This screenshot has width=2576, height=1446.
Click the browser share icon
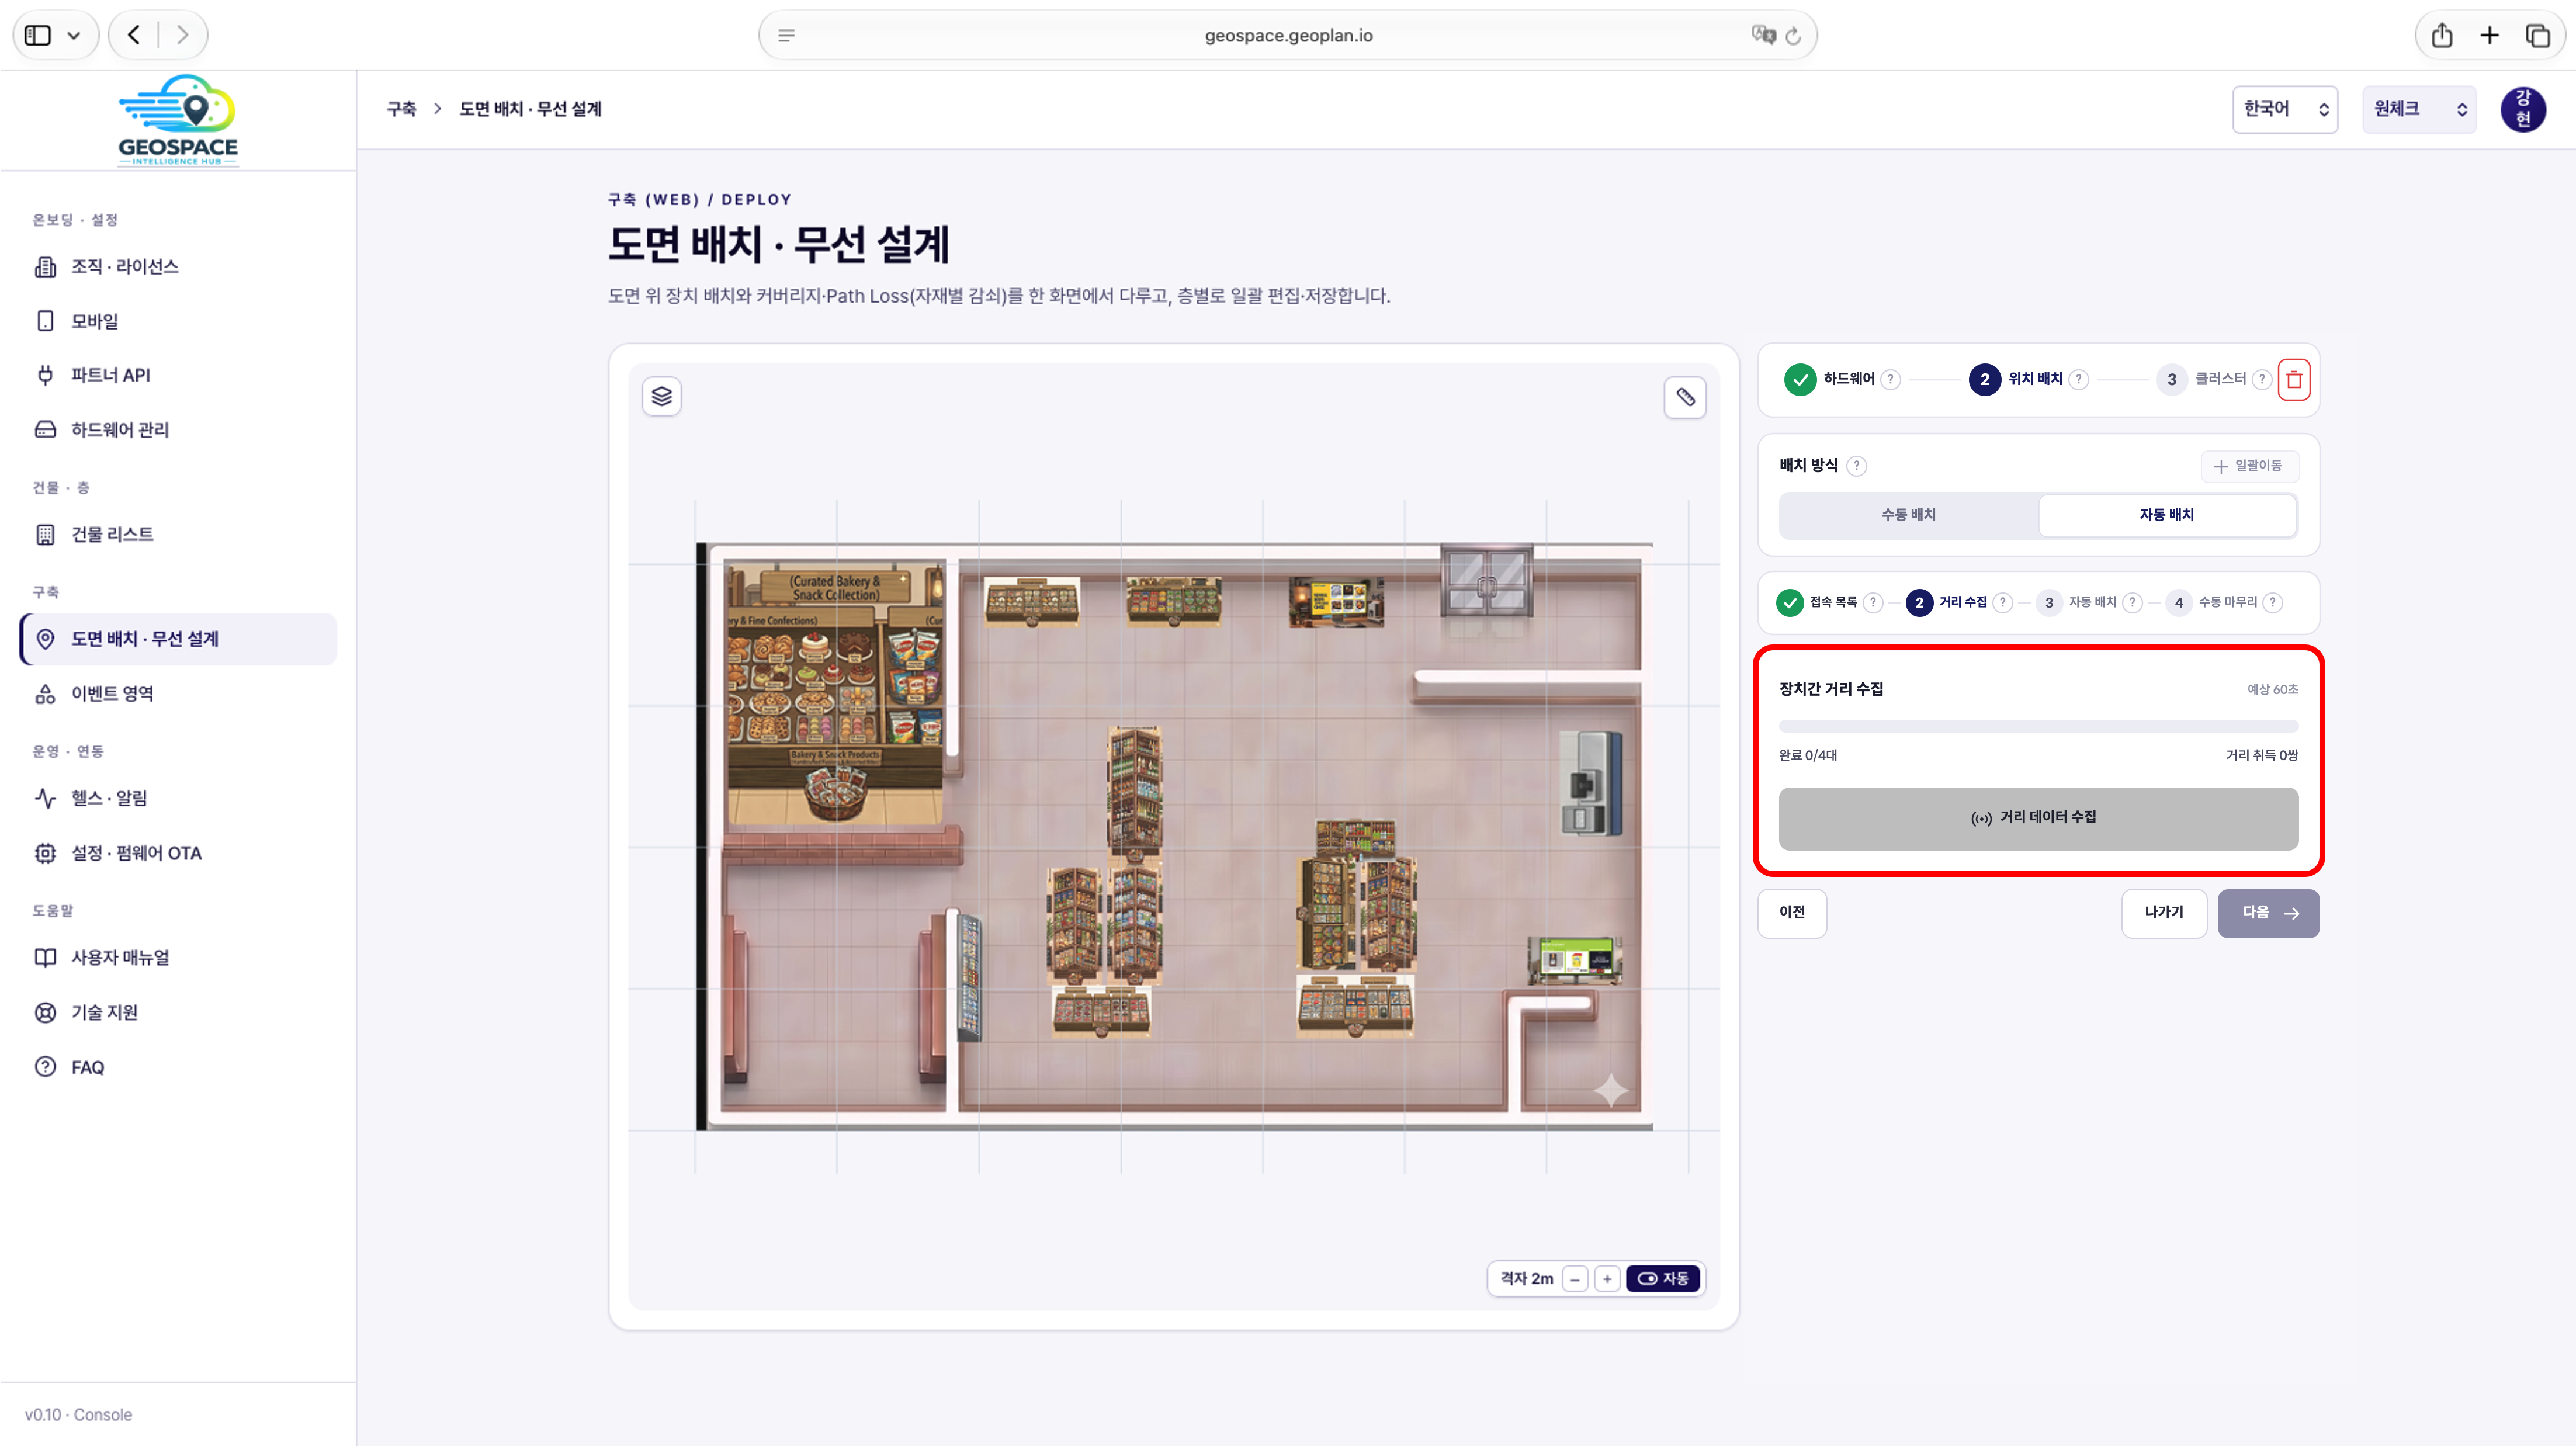tap(2442, 36)
